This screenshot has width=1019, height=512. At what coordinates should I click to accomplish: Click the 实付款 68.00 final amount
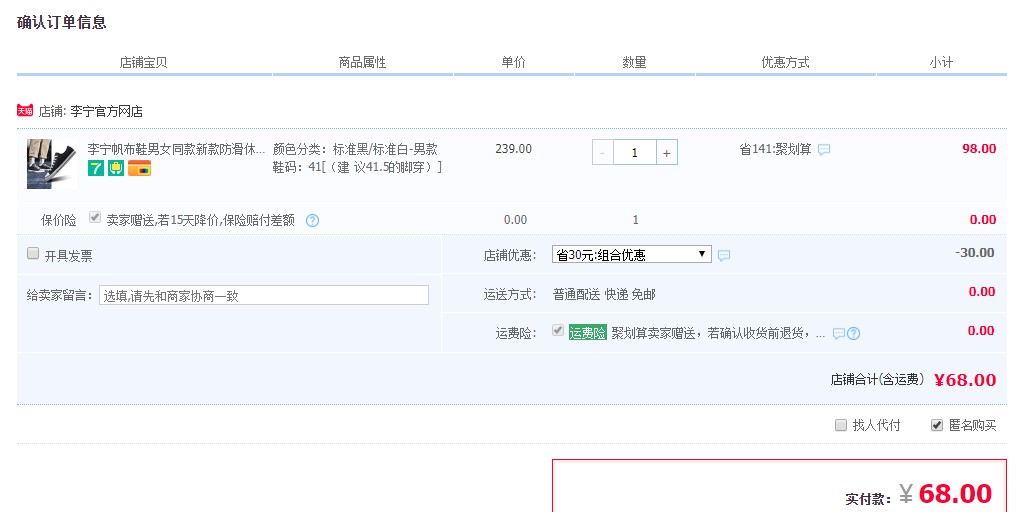pos(946,494)
